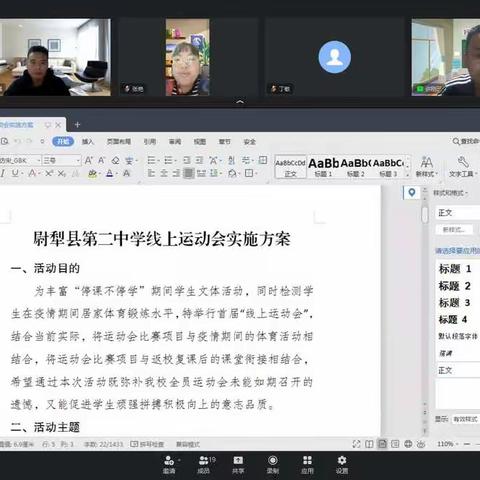Apply superscript formatting
This screenshot has height=480, width=480.
[49, 173]
